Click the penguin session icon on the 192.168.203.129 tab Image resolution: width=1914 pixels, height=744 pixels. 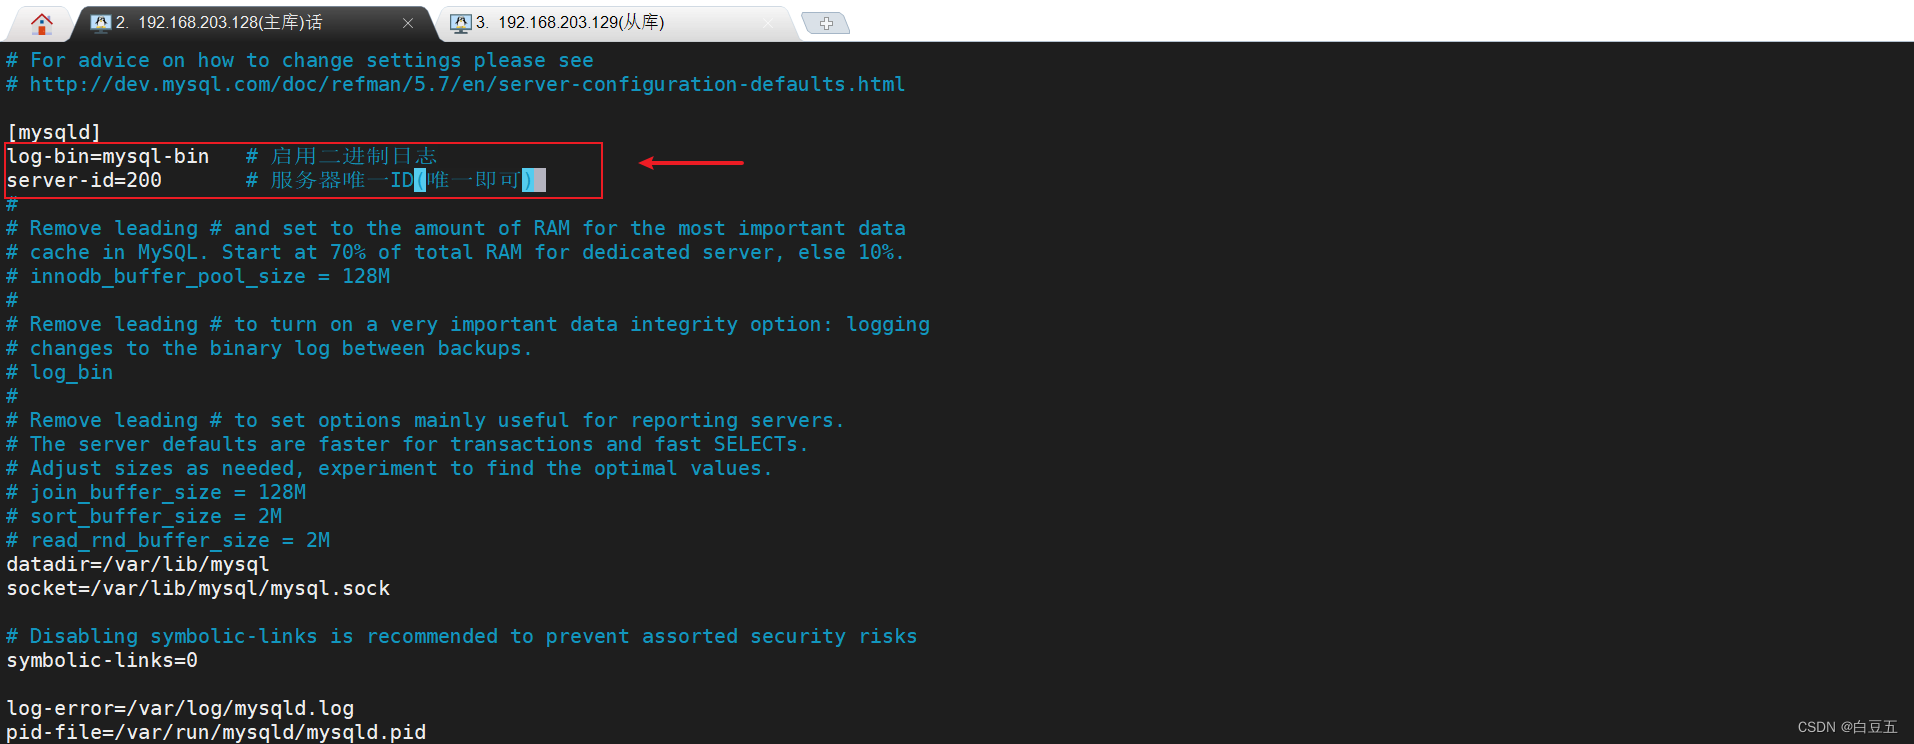click(x=460, y=22)
